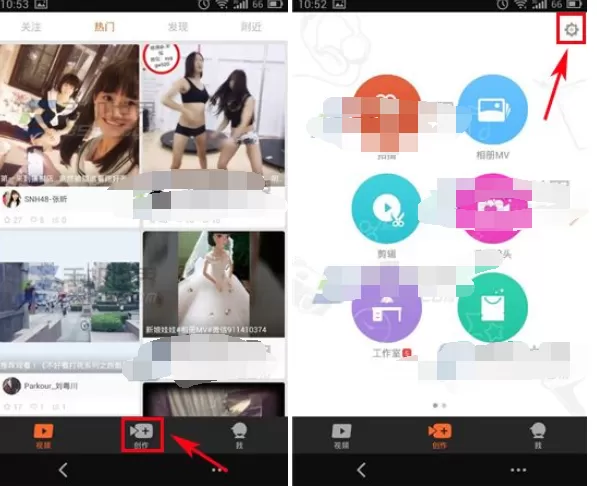Open Parkour_刘粤川 round avatar
This screenshot has width=597, height=486.
click(11, 386)
